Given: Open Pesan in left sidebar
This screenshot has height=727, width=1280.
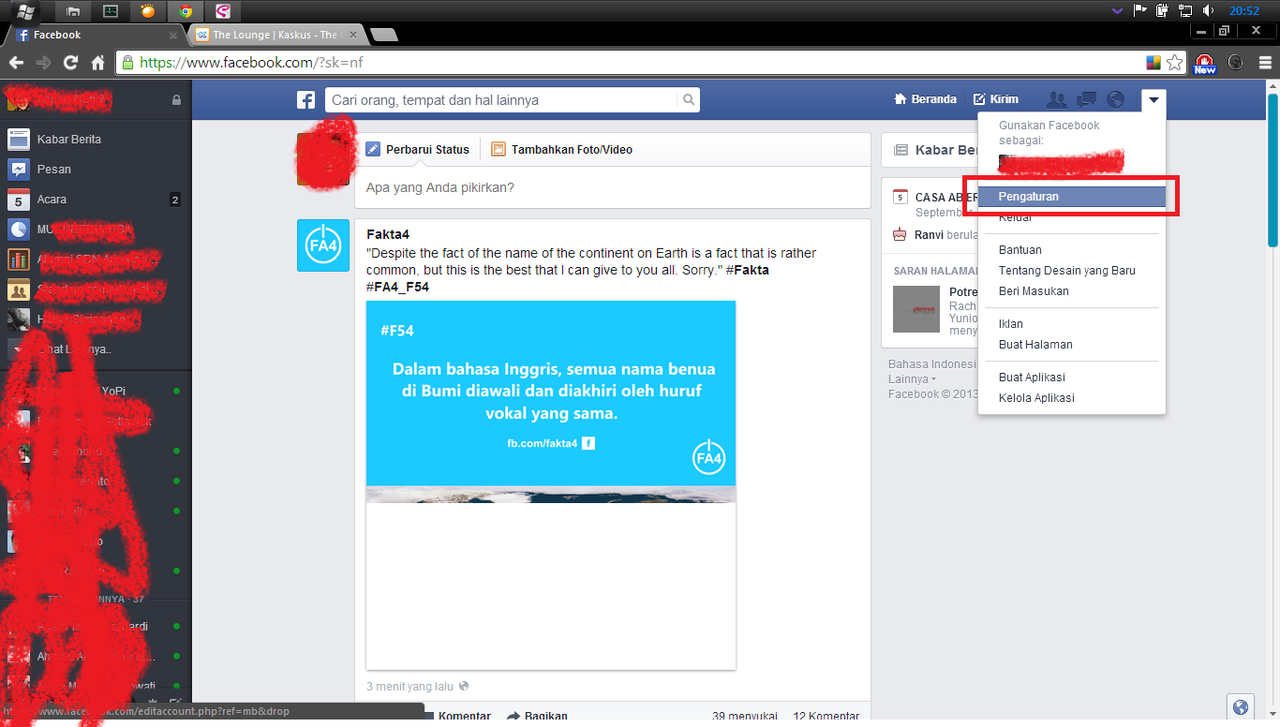Looking at the screenshot, I should 95,169.
